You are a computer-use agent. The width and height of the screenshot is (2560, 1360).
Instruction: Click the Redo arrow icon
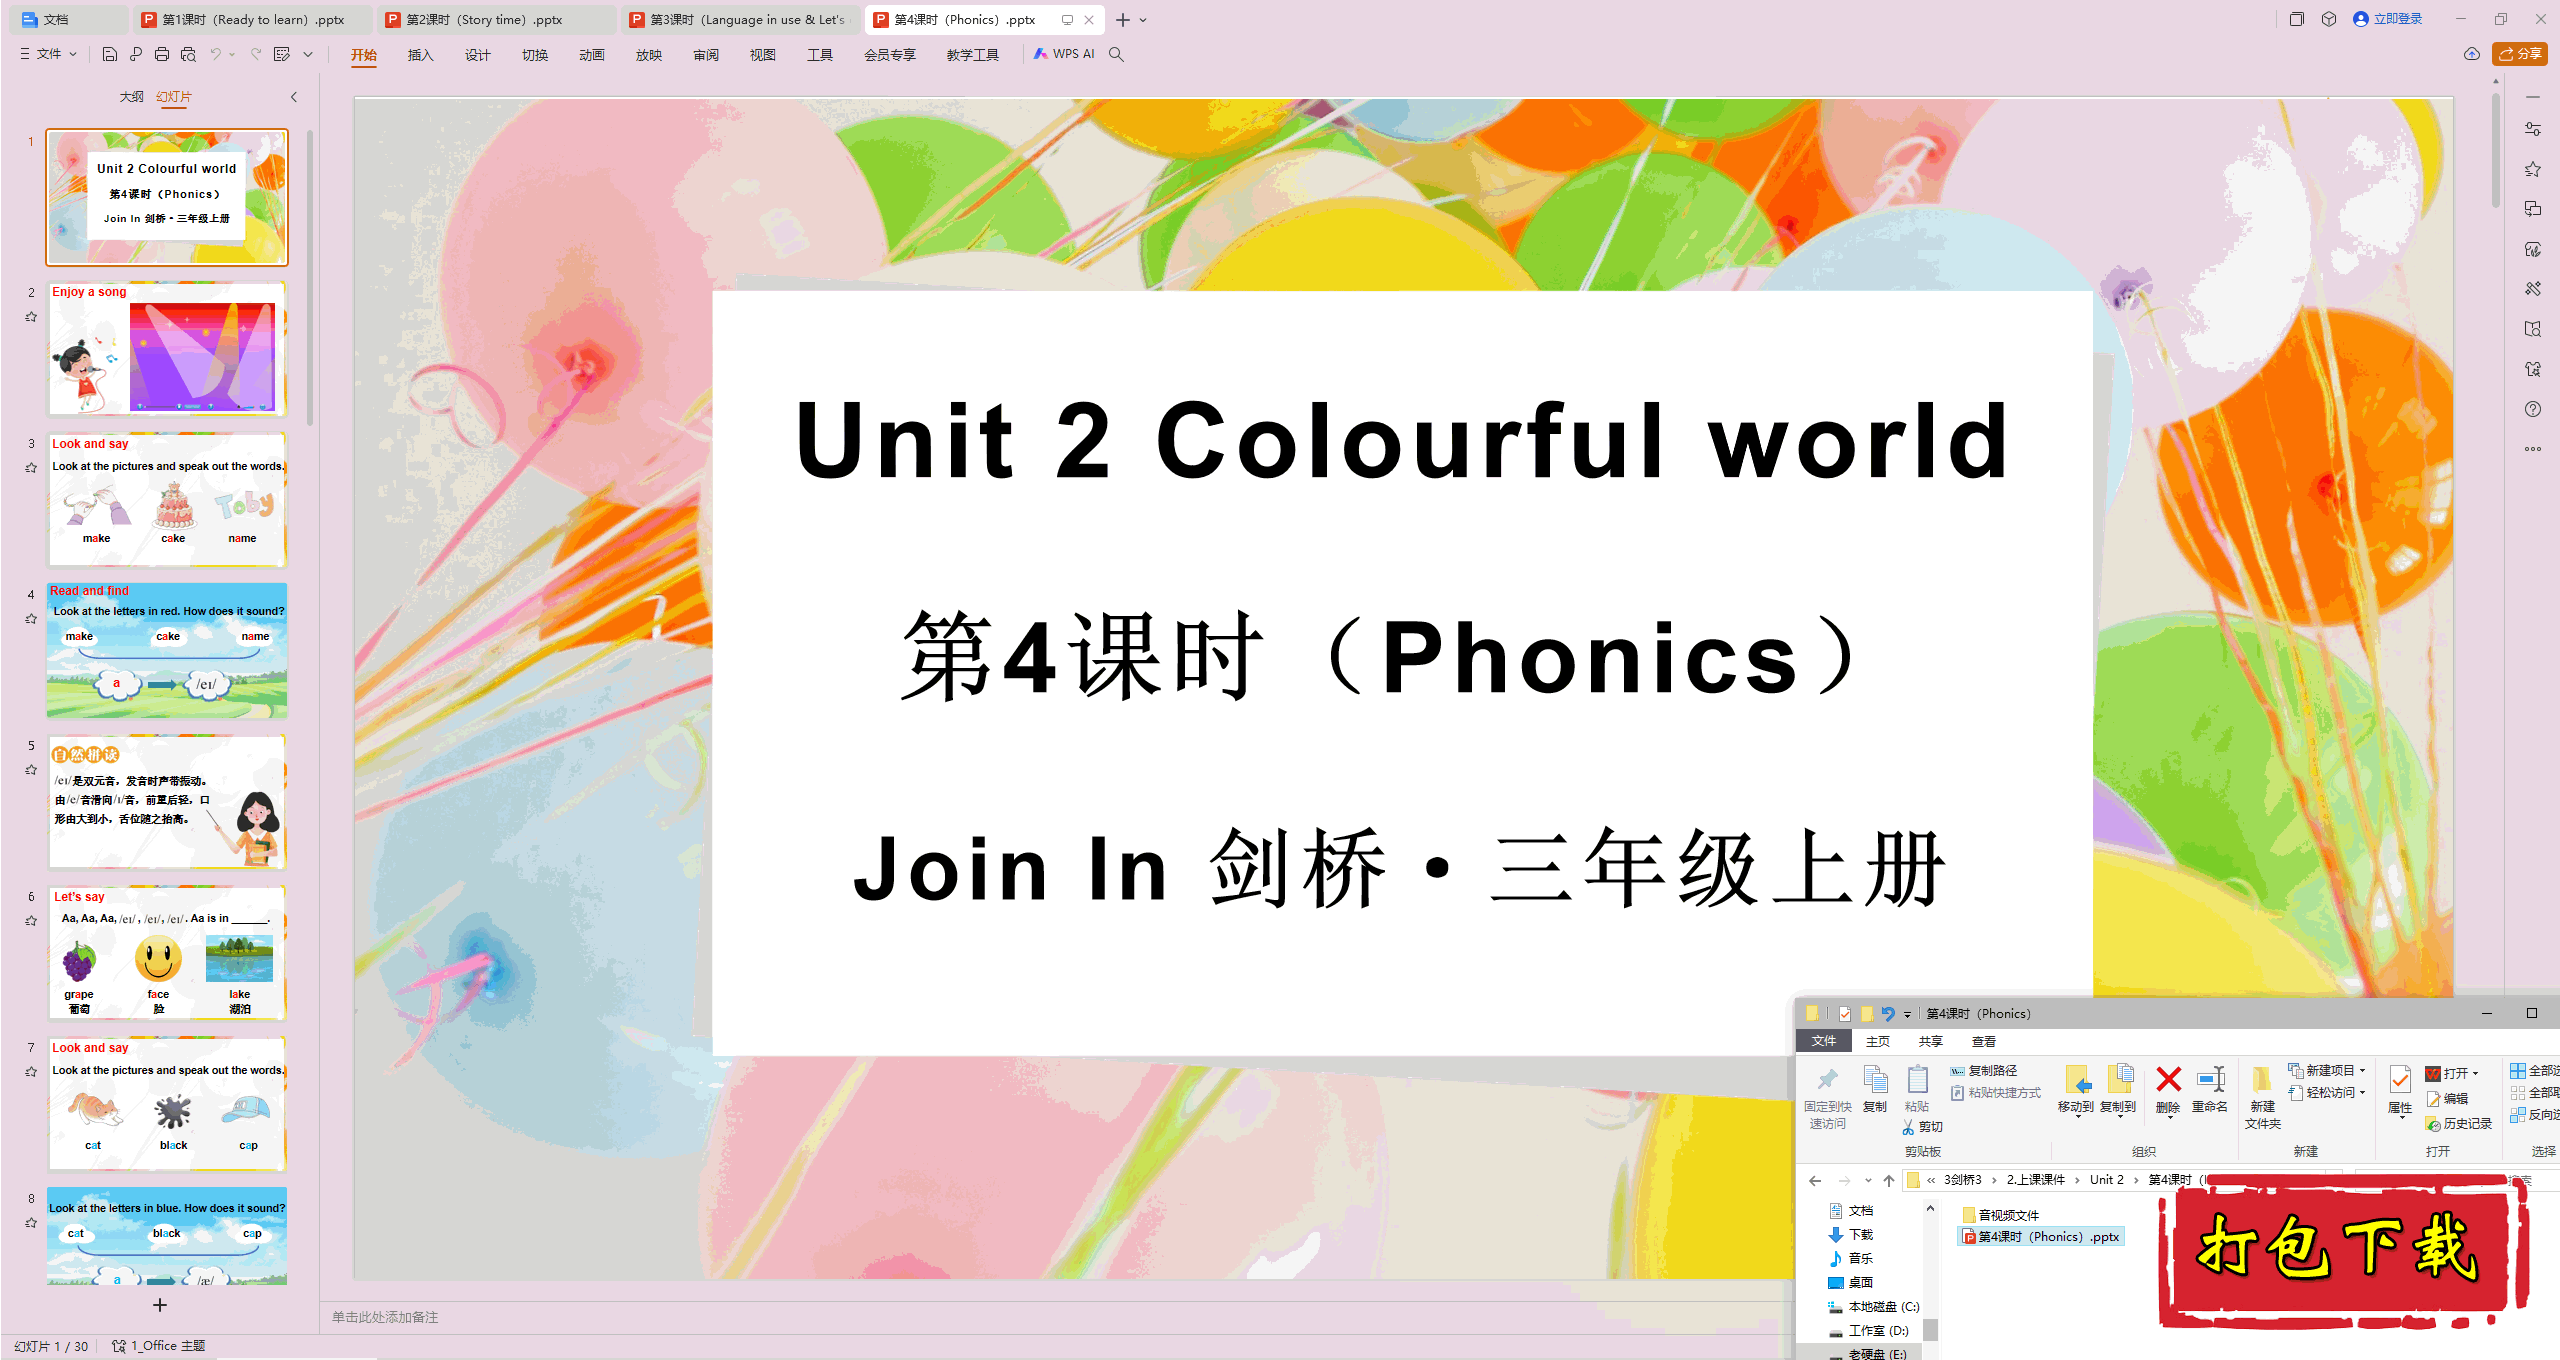pyautogui.click(x=256, y=54)
